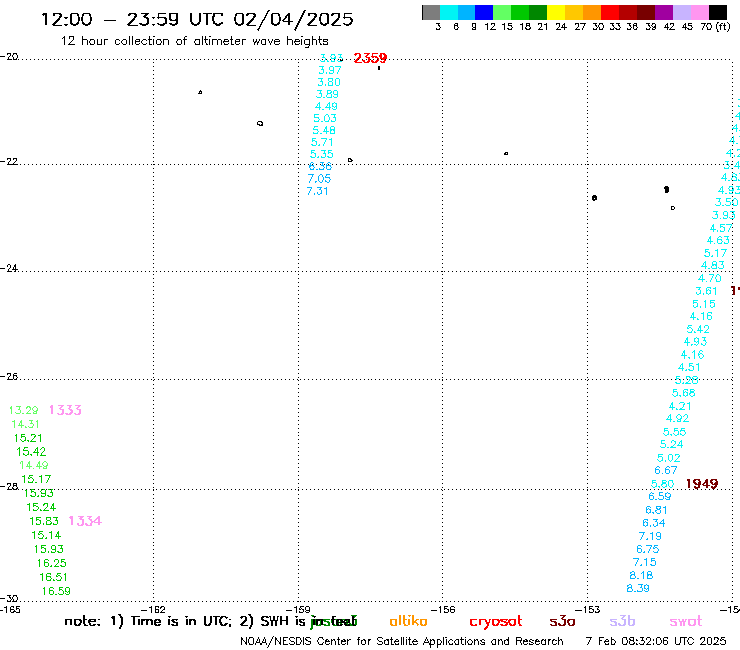Image resolution: width=740 pixels, height=650 pixels.
Task: Select the swot satellite legend label
Action: (x=686, y=621)
